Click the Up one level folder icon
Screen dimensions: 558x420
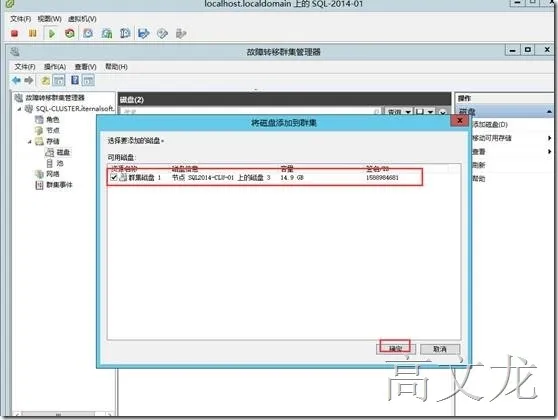tap(46, 80)
